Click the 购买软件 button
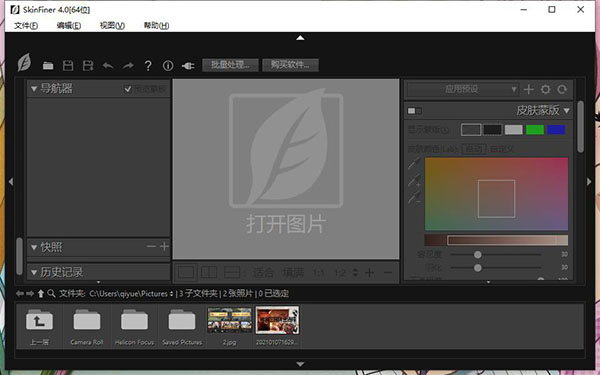This screenshot has height=375, width=600. (x=290, y=65)
